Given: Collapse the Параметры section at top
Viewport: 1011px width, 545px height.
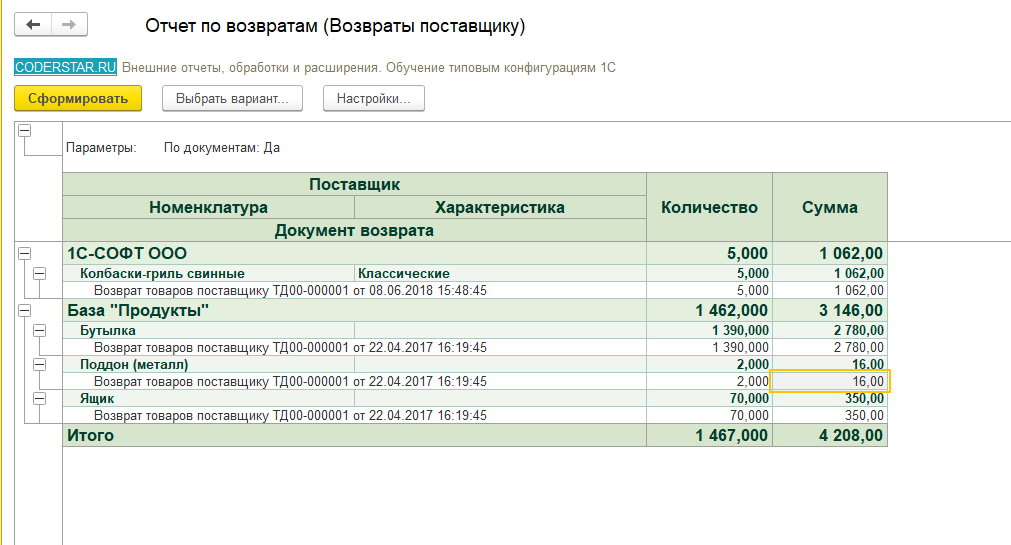Looking at the screenshot, I should point(25,131).
